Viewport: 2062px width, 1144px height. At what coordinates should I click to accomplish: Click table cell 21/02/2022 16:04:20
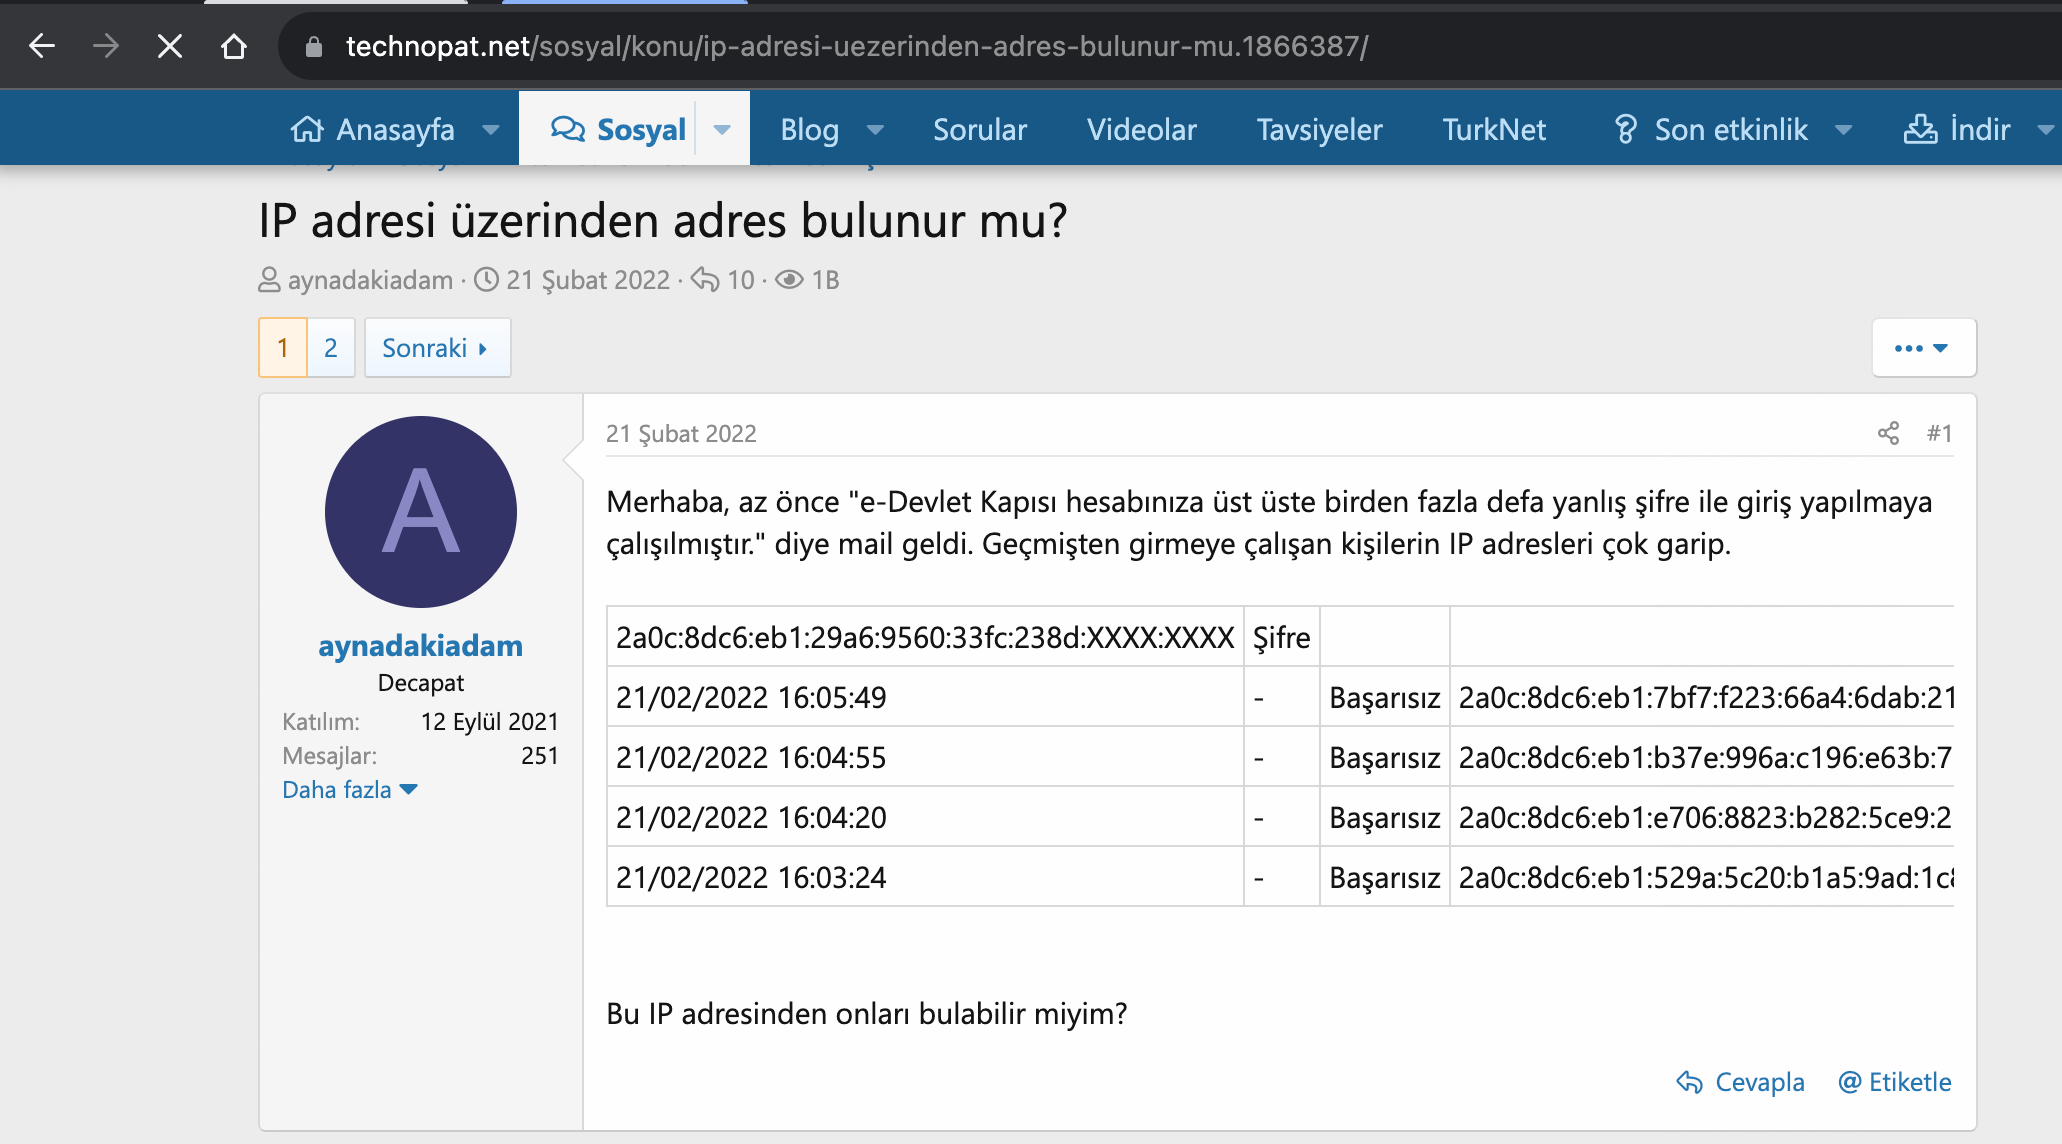(925, 817)
